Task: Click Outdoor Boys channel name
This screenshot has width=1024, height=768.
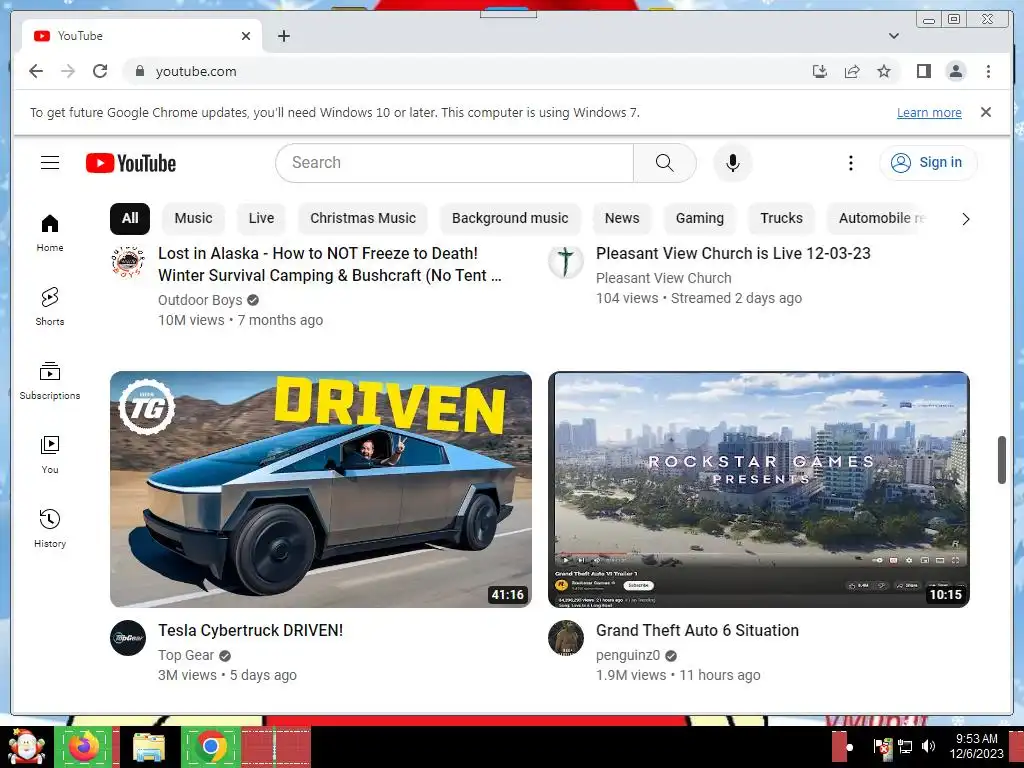Action: click(x=200, y=300)
